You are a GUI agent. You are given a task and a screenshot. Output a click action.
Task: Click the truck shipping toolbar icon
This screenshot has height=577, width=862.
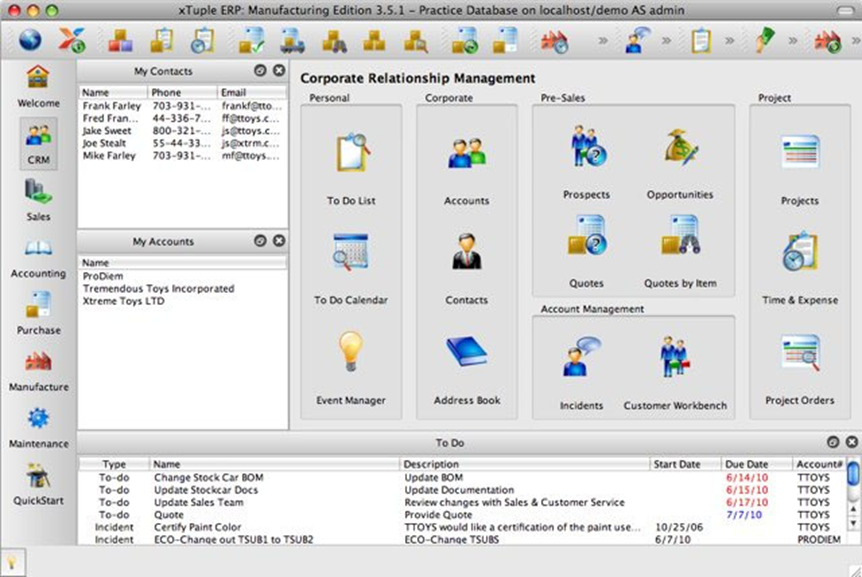(x=292, y=40)
